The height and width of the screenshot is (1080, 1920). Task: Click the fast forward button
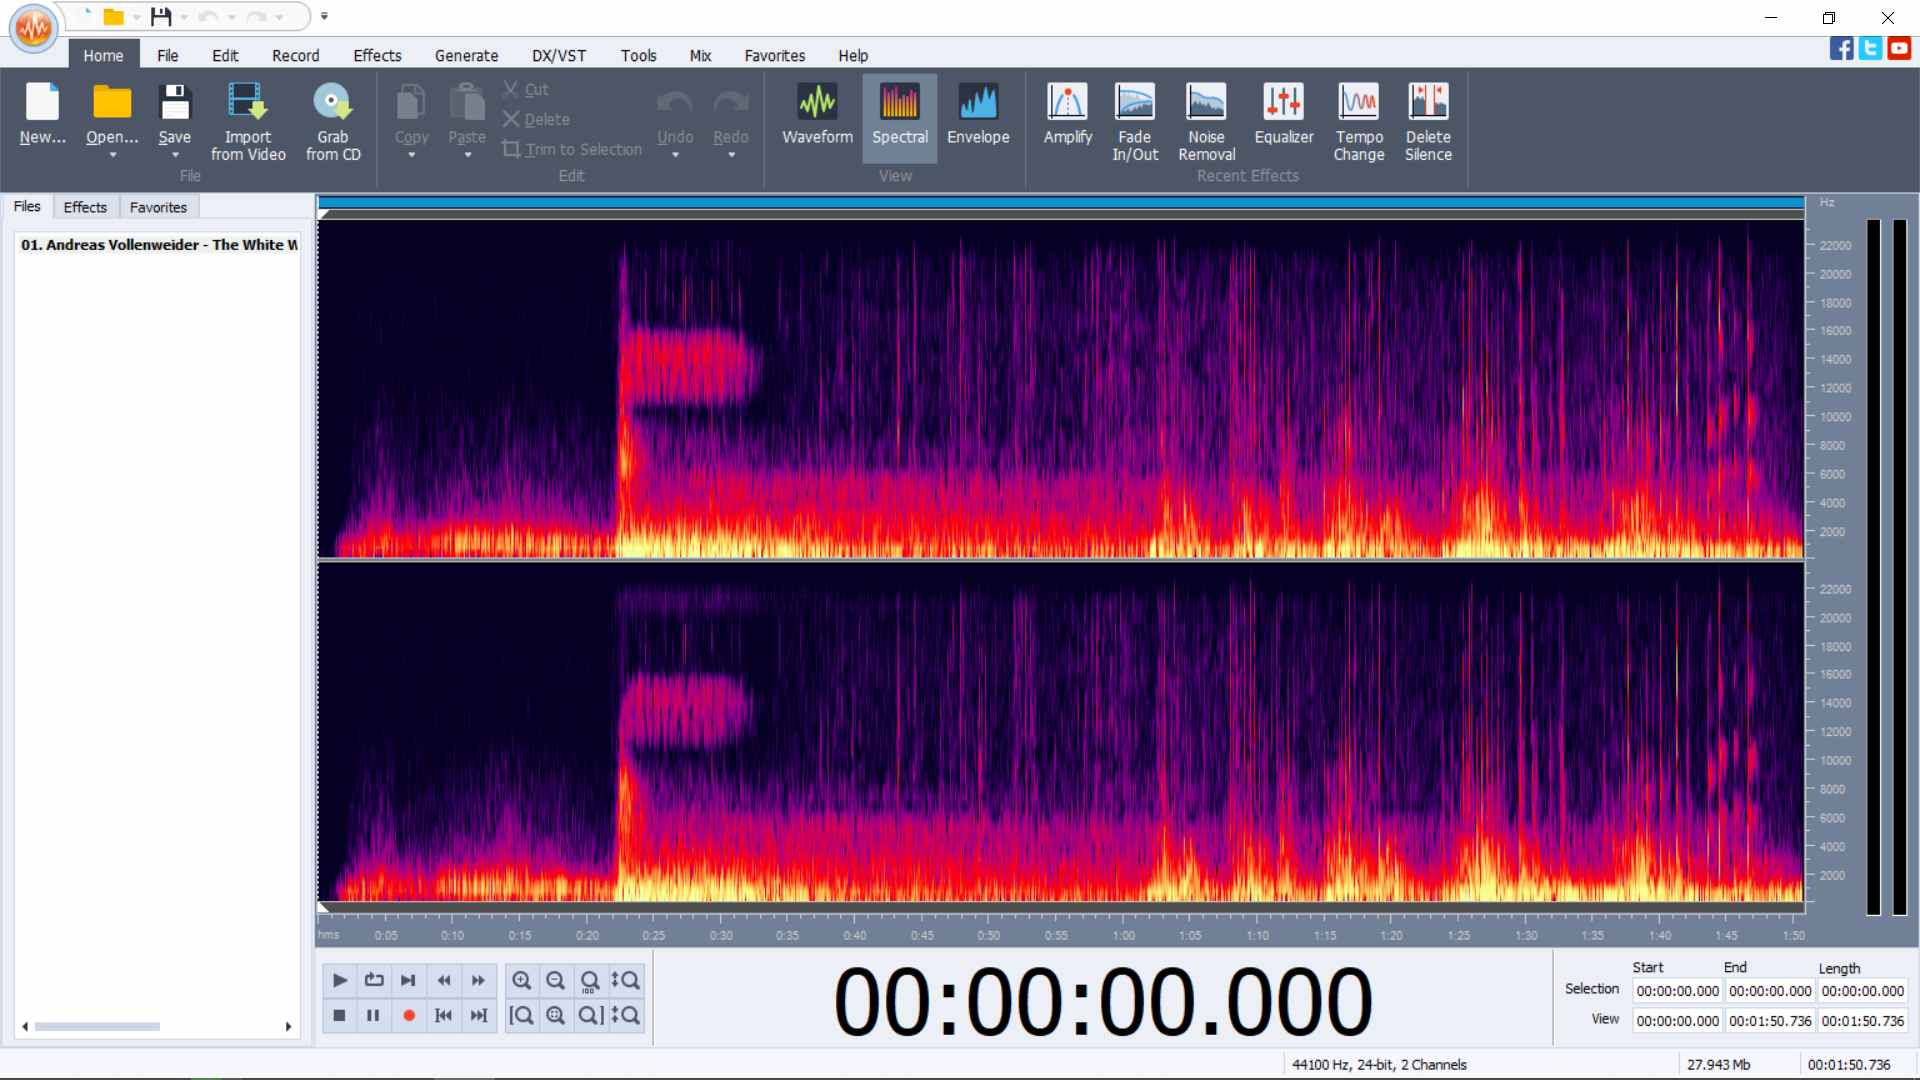click(479, 980)
